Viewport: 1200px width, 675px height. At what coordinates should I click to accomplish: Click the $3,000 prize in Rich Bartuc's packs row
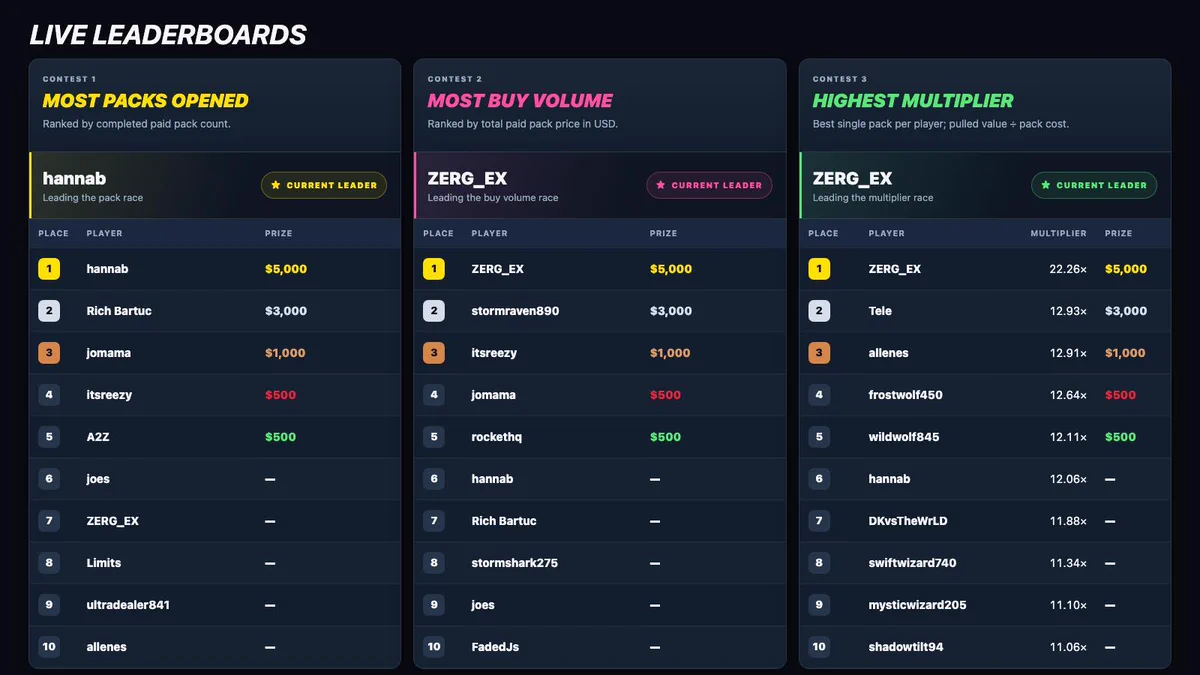[286, 311]
